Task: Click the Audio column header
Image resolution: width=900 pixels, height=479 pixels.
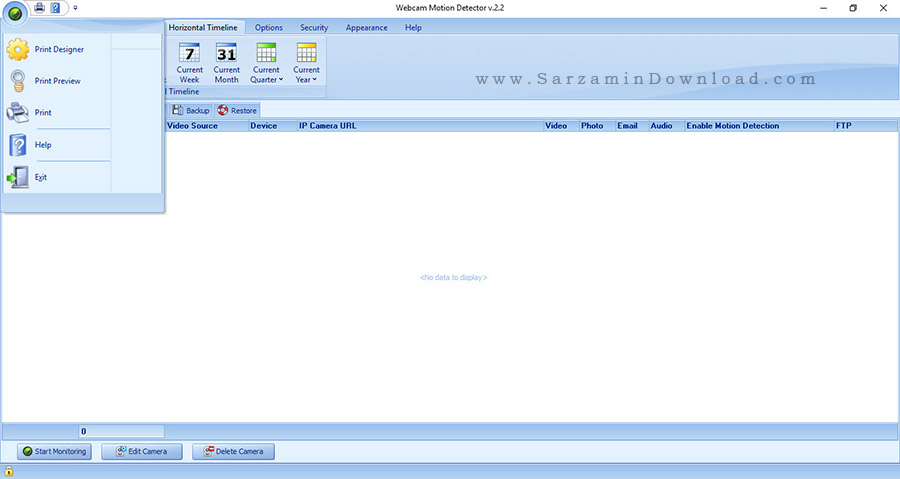Action: click(x=666, y=126)
